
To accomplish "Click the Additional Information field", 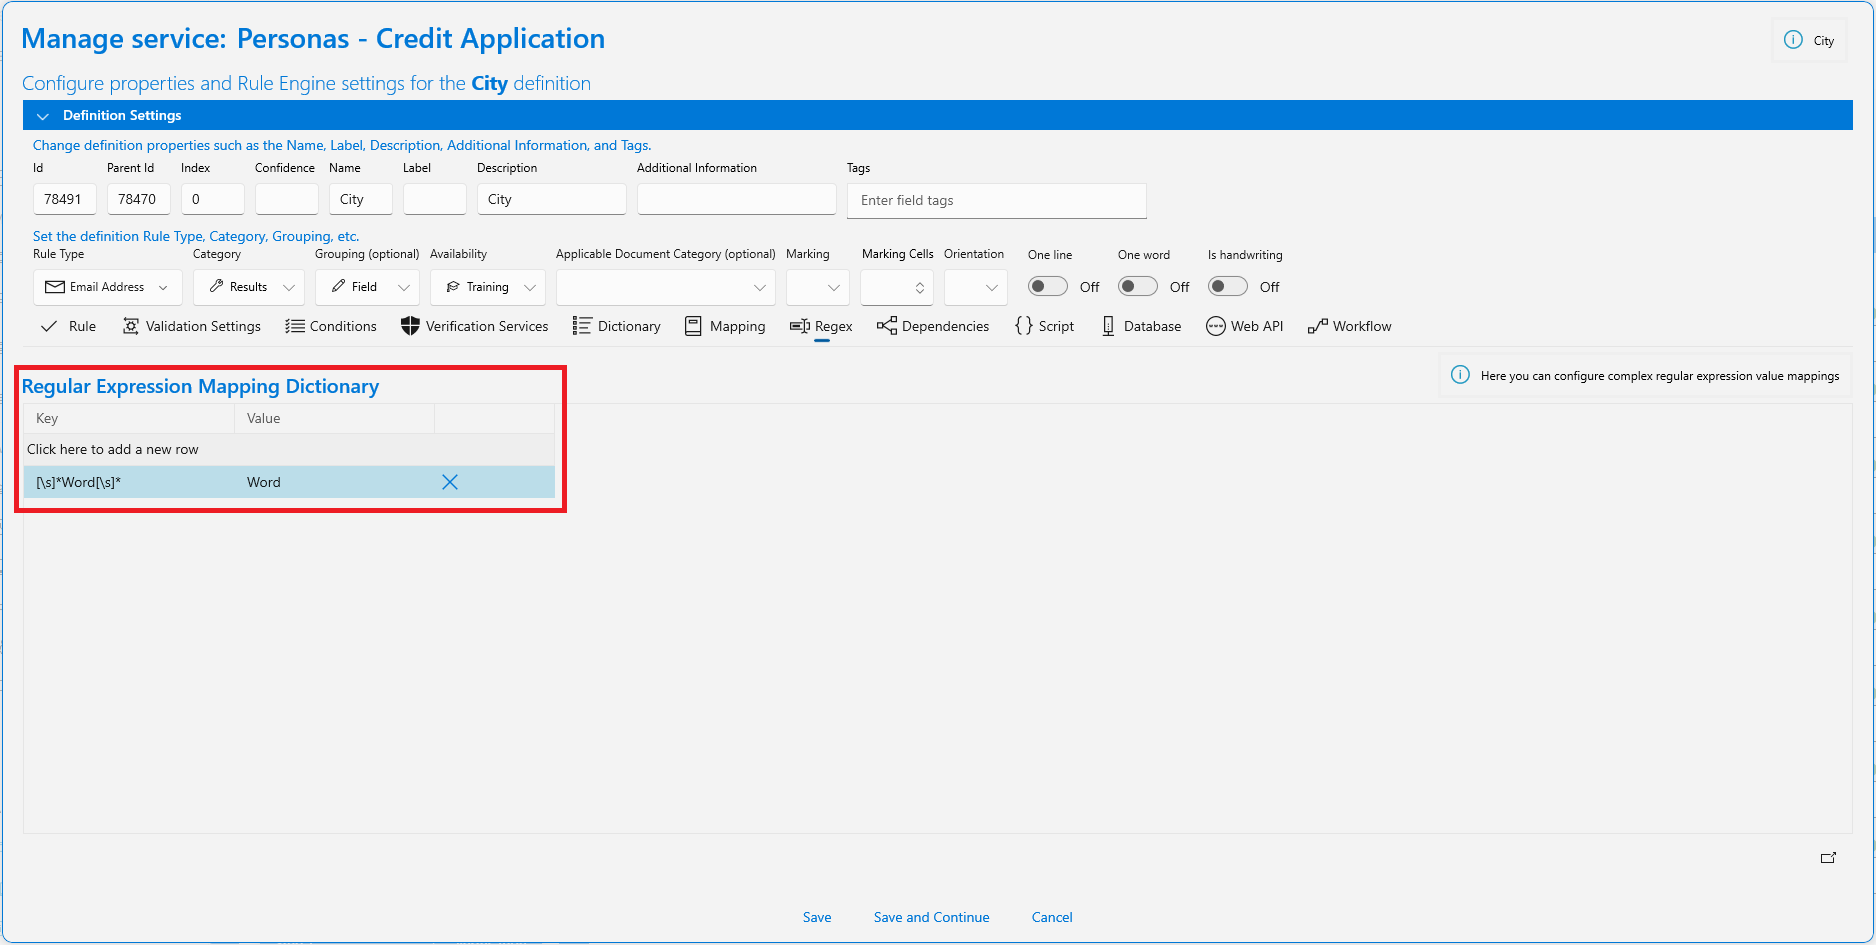I will pyautogui.click(x=737, y=199).
